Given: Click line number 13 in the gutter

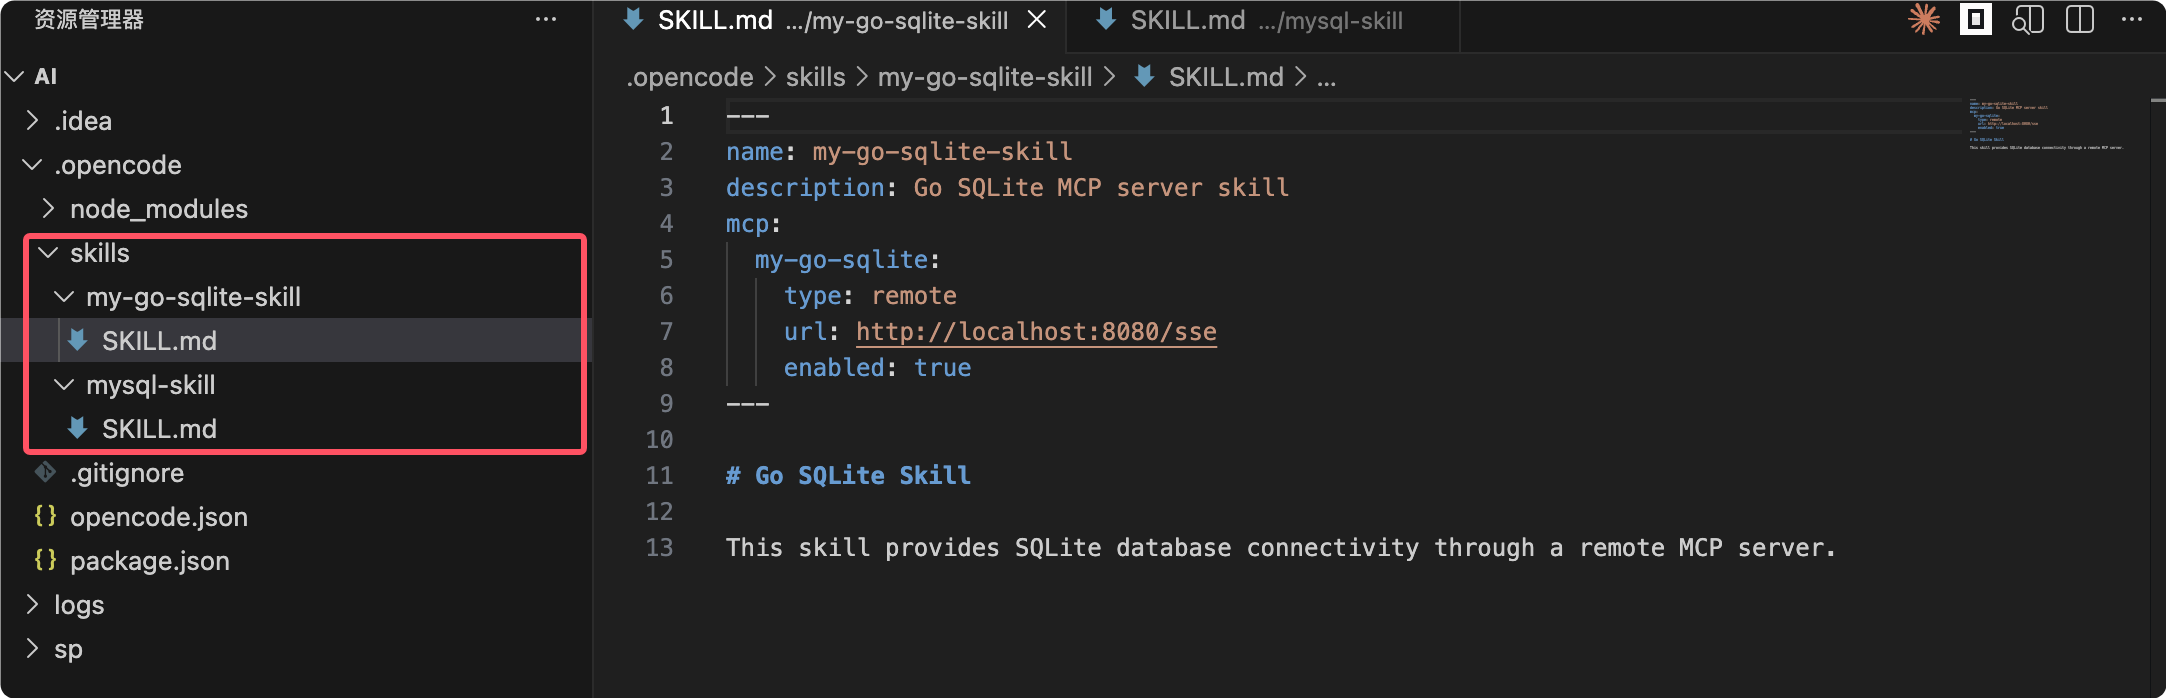Looking at the screenshot, I should pos(659,548).
